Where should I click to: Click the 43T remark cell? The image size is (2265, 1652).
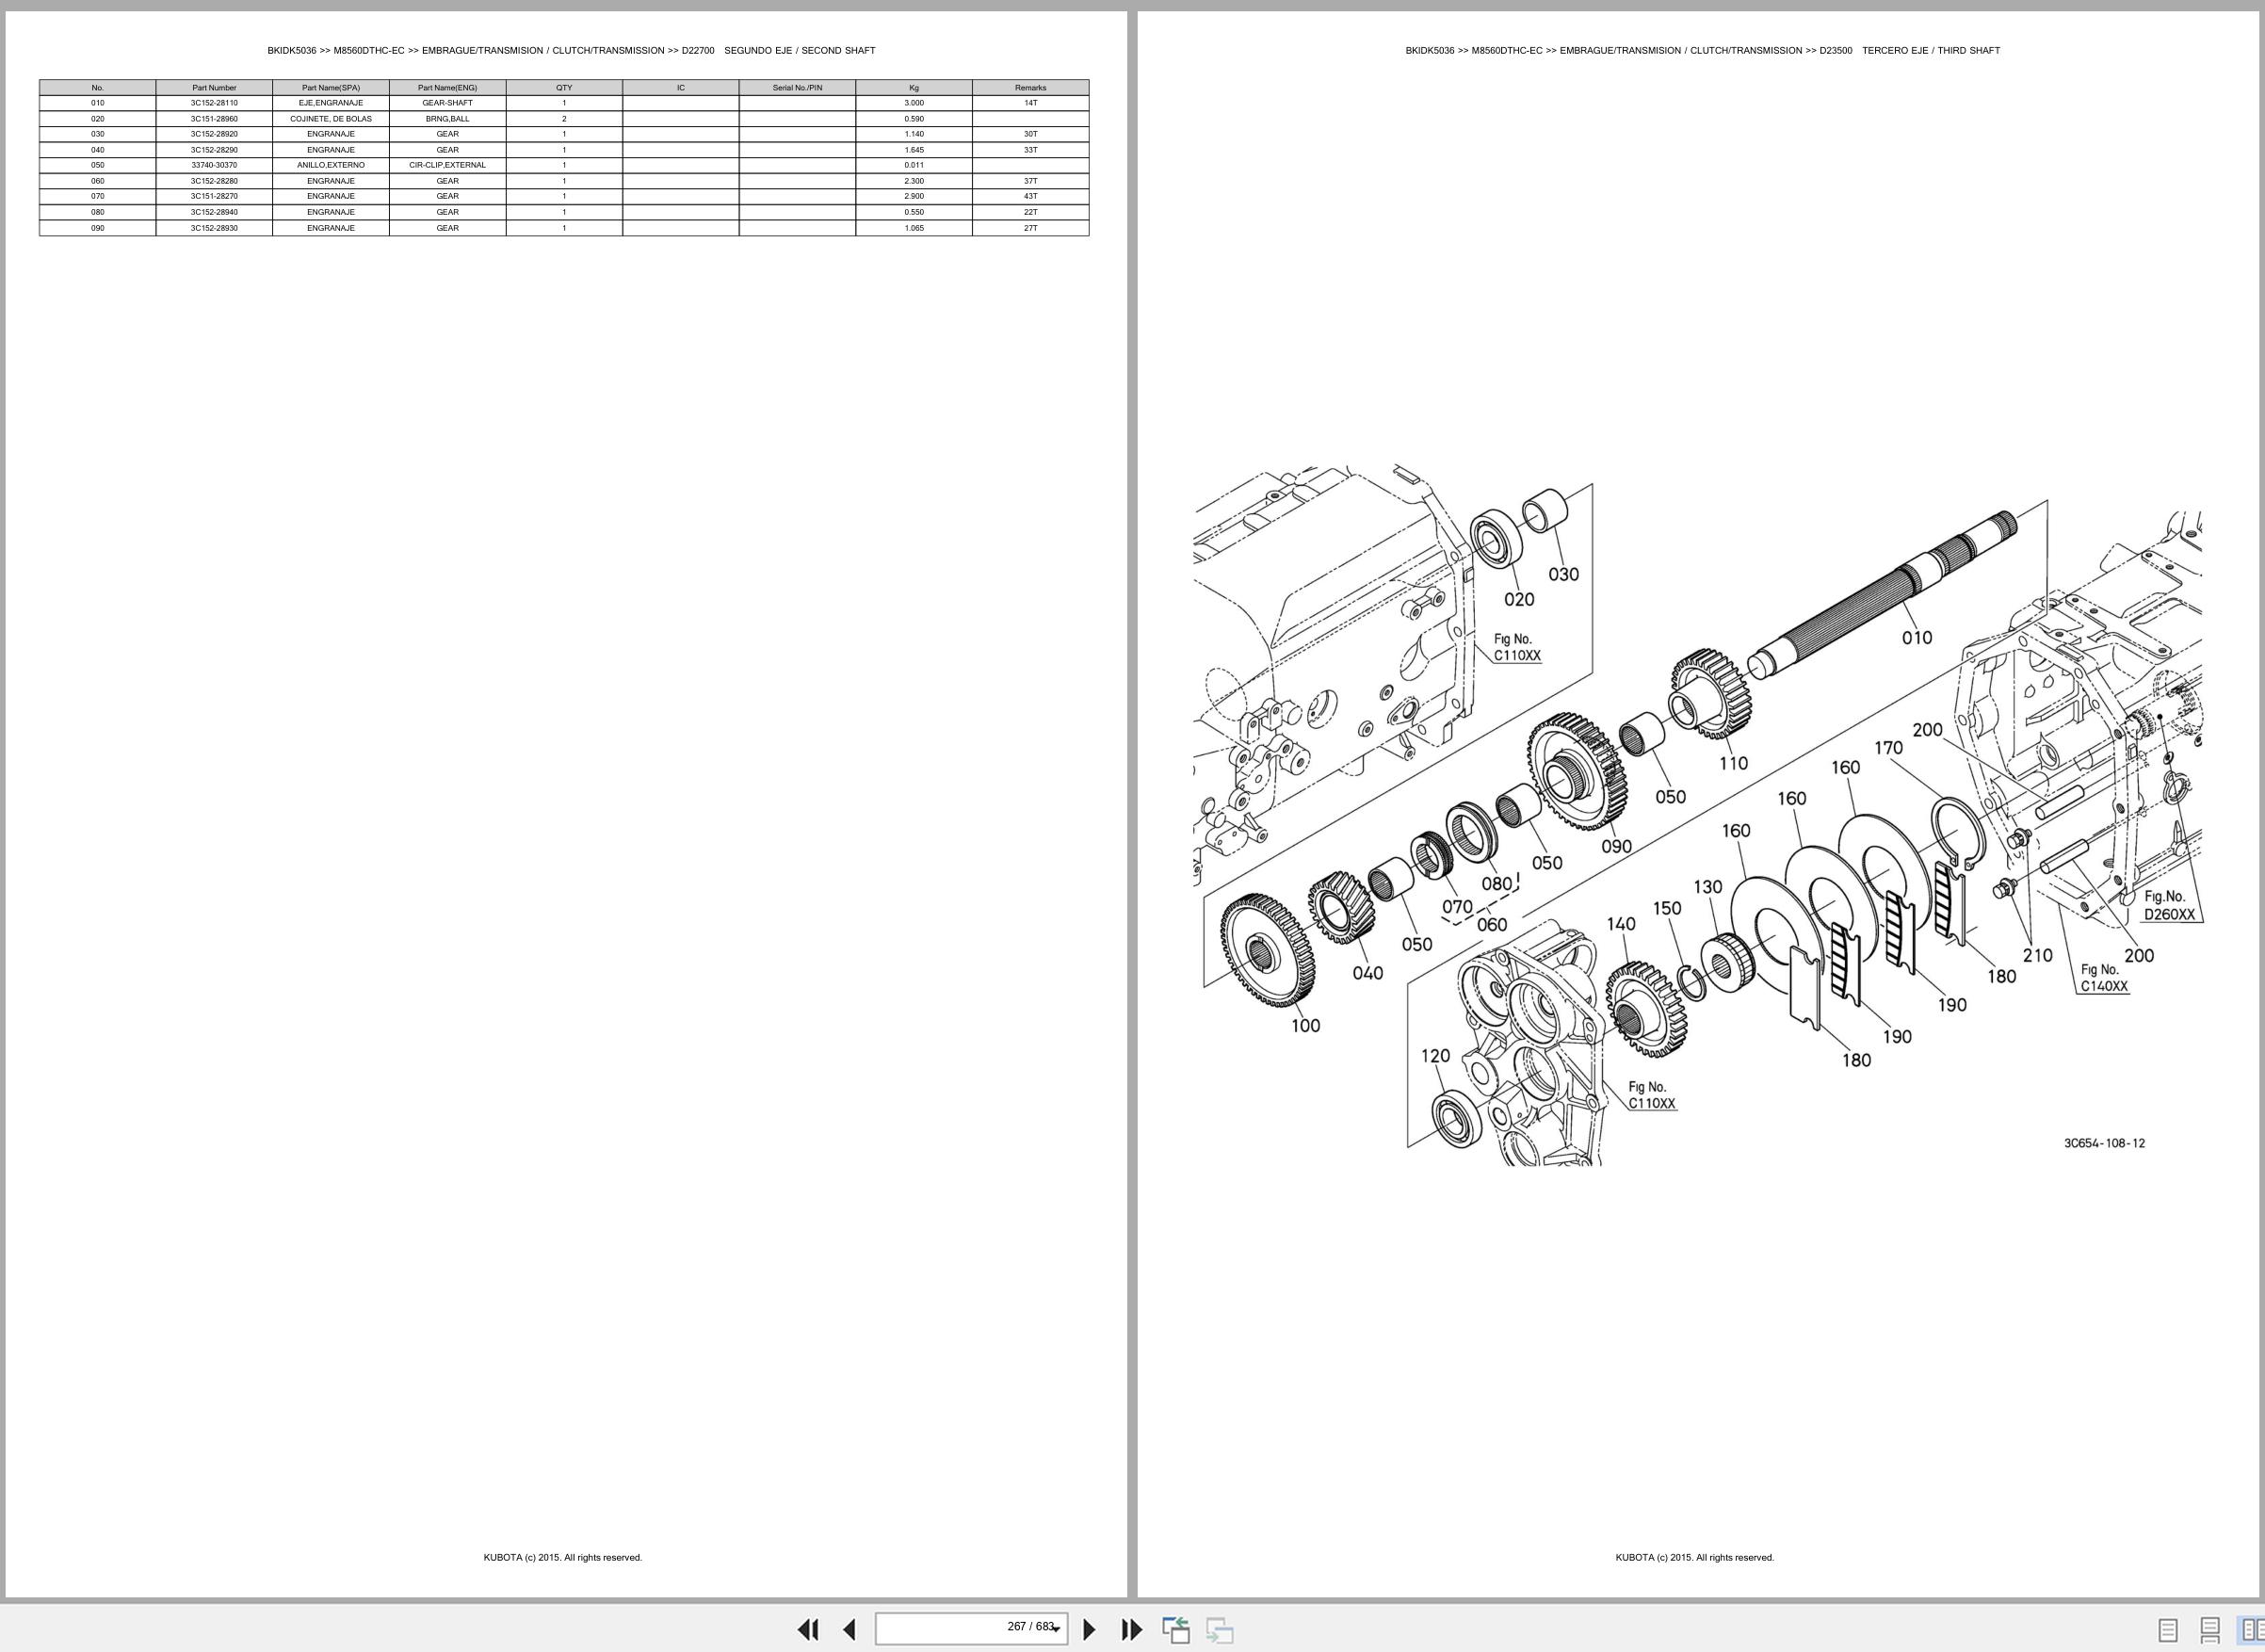click(1030, 196)
